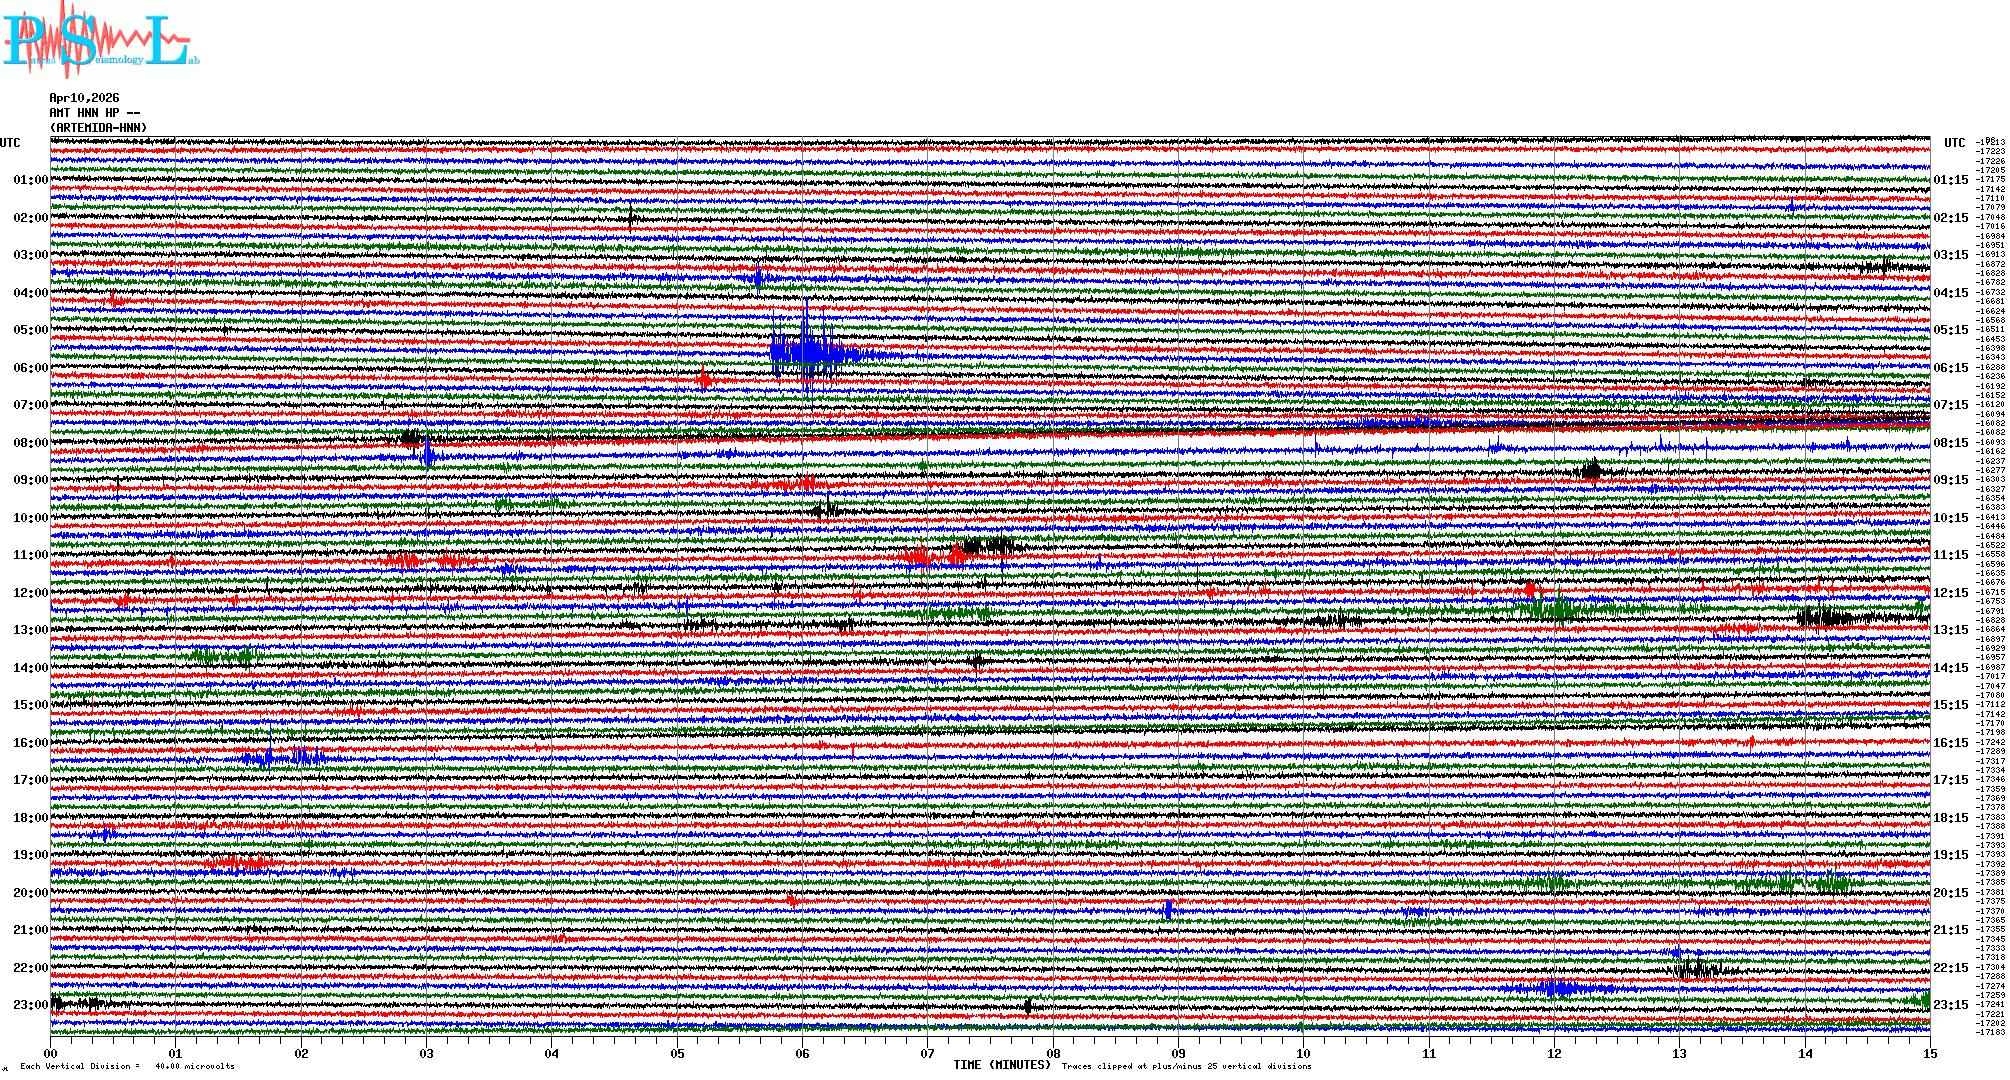Click the Traces clipped note at bottom

point(1186,1066)
